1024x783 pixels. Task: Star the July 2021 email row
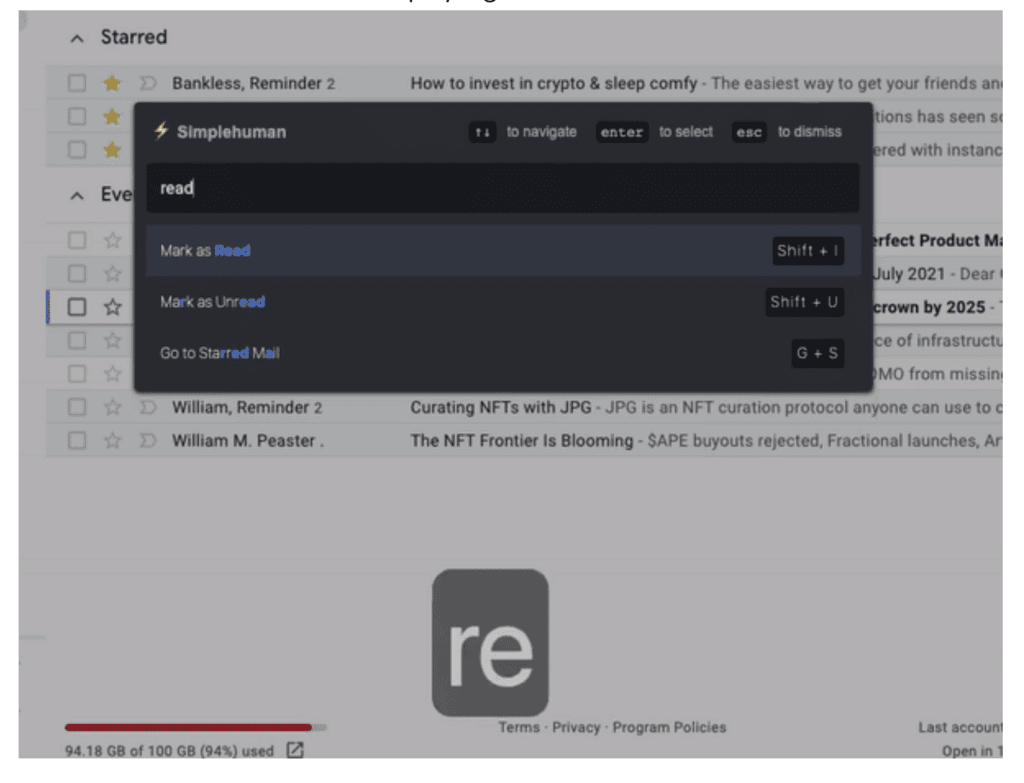click(112, 274)
